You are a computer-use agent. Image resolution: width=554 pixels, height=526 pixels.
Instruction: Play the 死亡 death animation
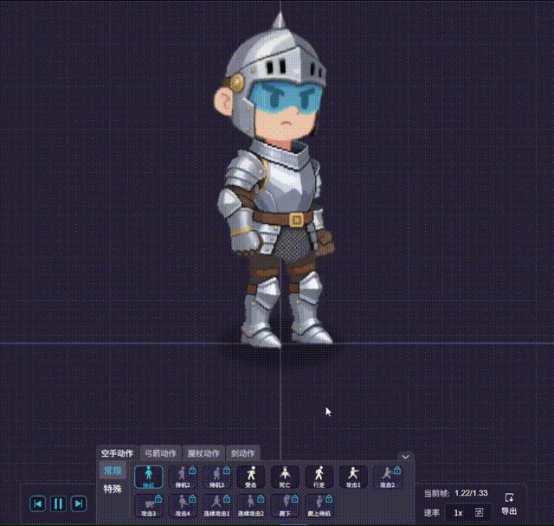pos(285,477)
